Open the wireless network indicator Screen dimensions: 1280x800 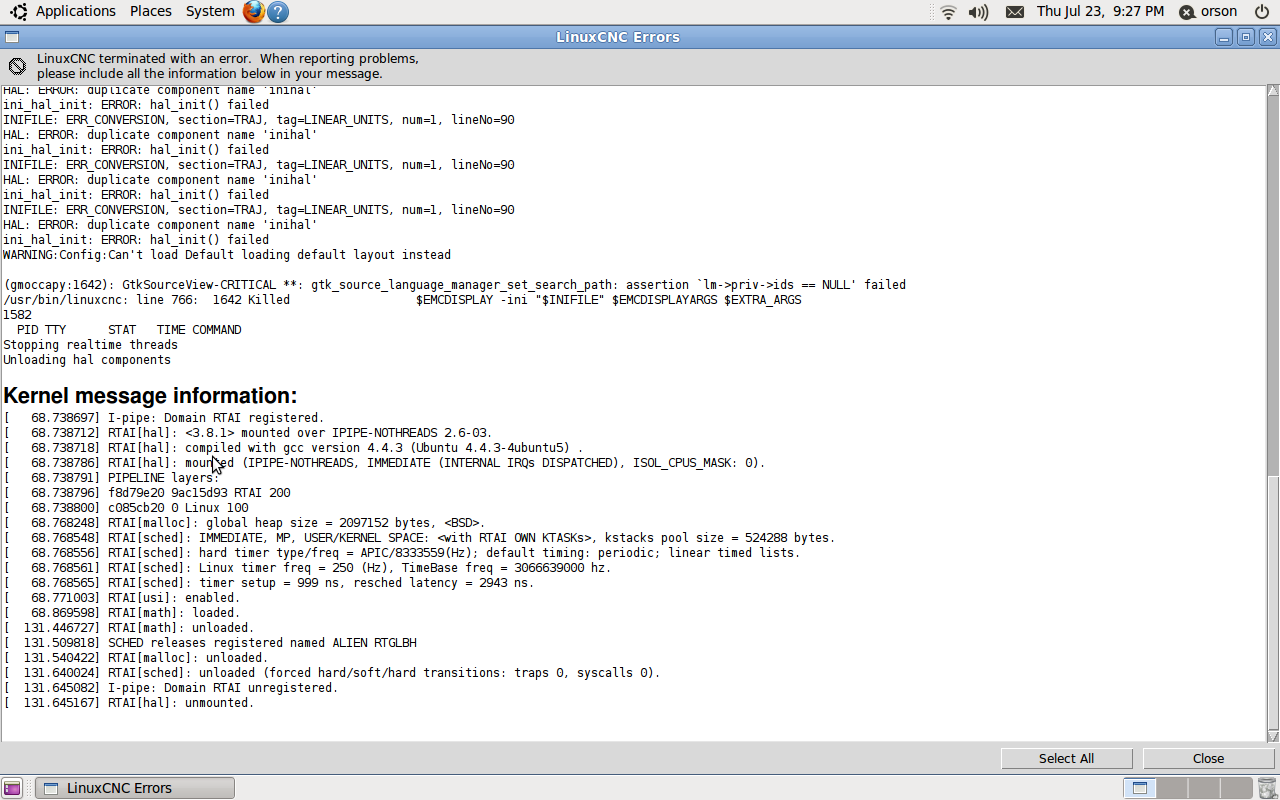point(948,12)
